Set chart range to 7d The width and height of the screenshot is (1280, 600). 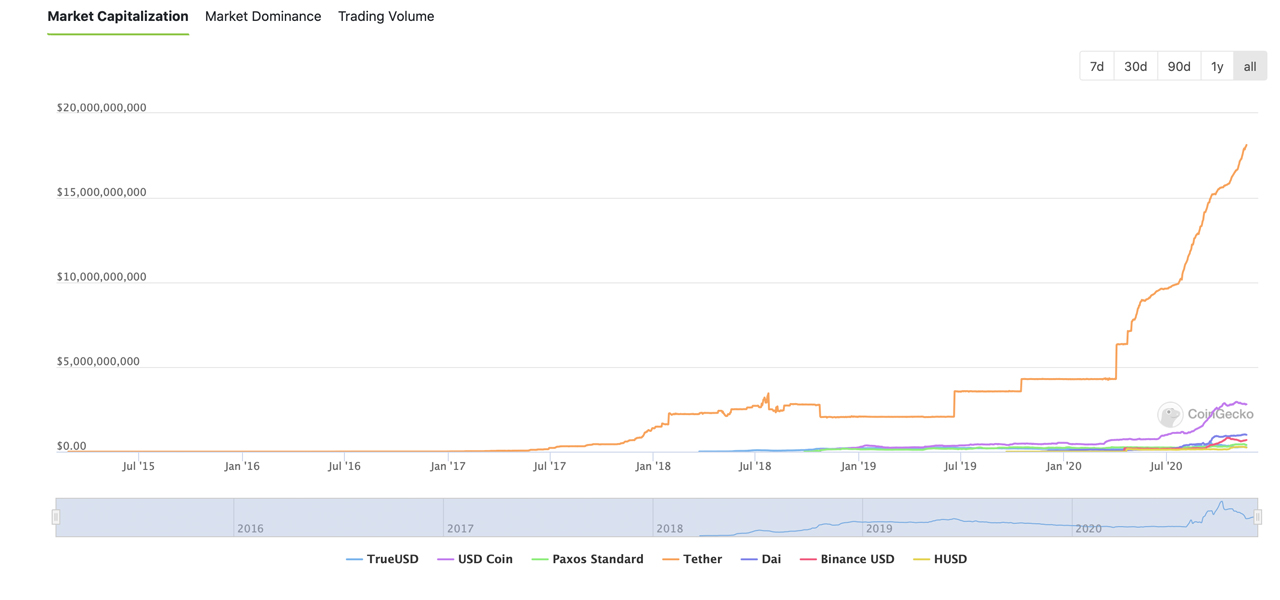tap(1097, 66)
